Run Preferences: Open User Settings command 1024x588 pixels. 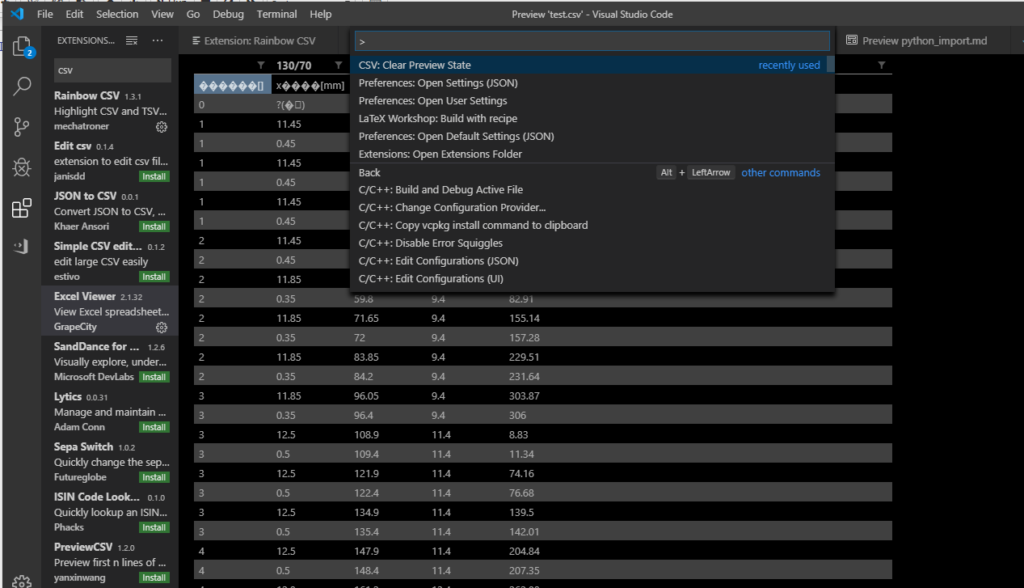[592, 101]
